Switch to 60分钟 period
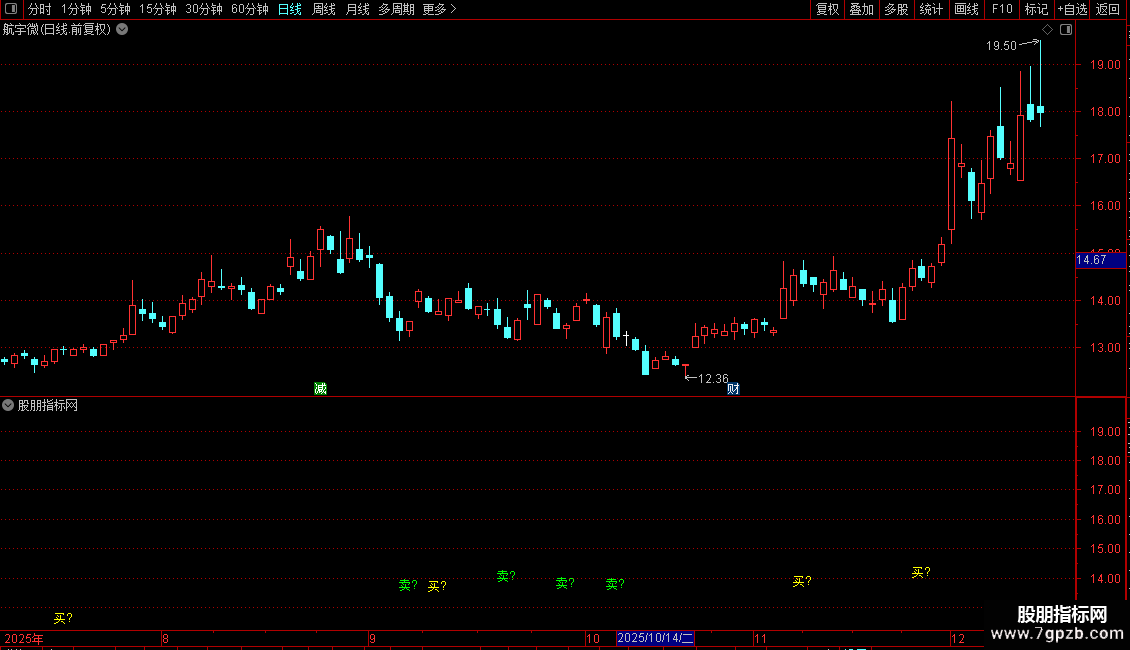 click(x=249, y=9)
